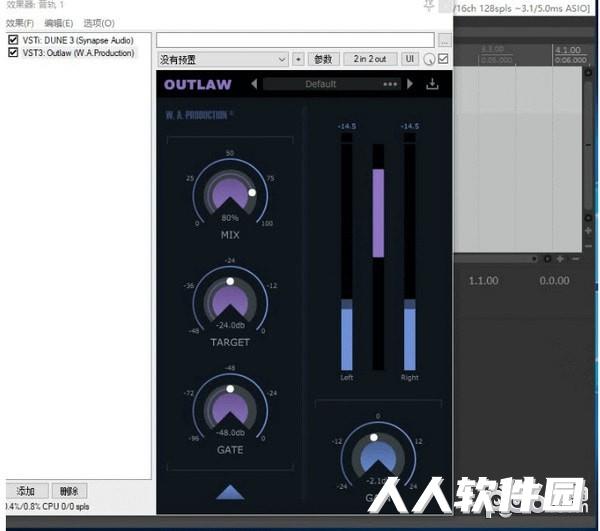Click the 1.1.00 position readout in REAPER
600x531 pixels.
(x=483, y=281)
